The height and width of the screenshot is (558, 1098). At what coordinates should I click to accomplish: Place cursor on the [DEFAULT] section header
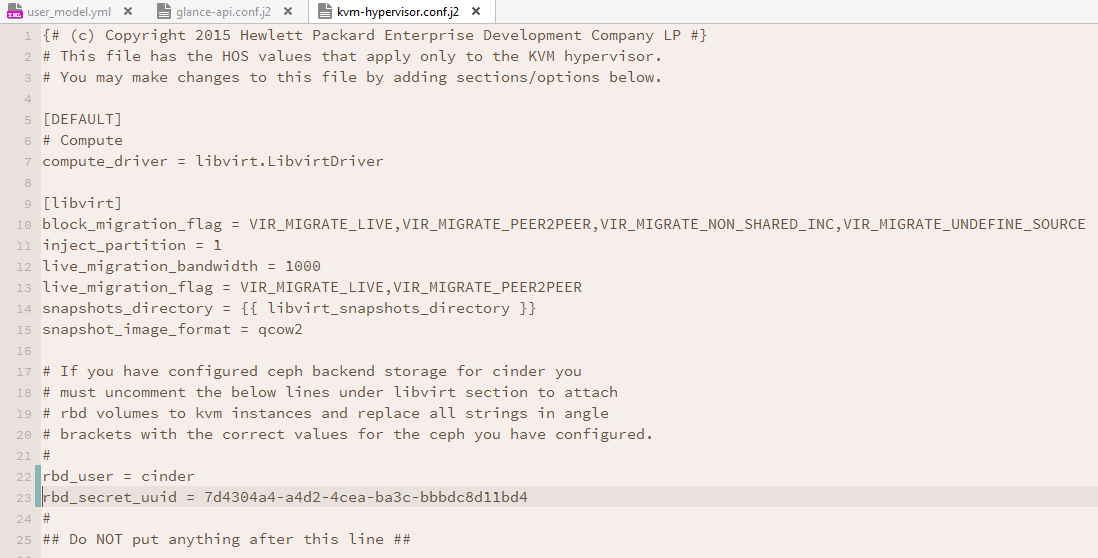[x=82, y=119]
